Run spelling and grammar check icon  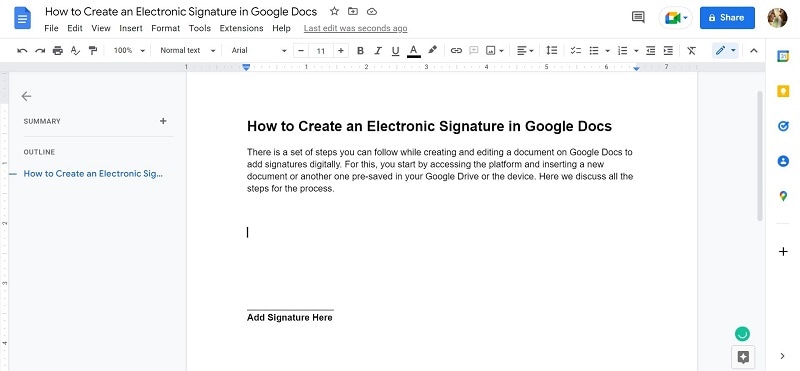75,51
